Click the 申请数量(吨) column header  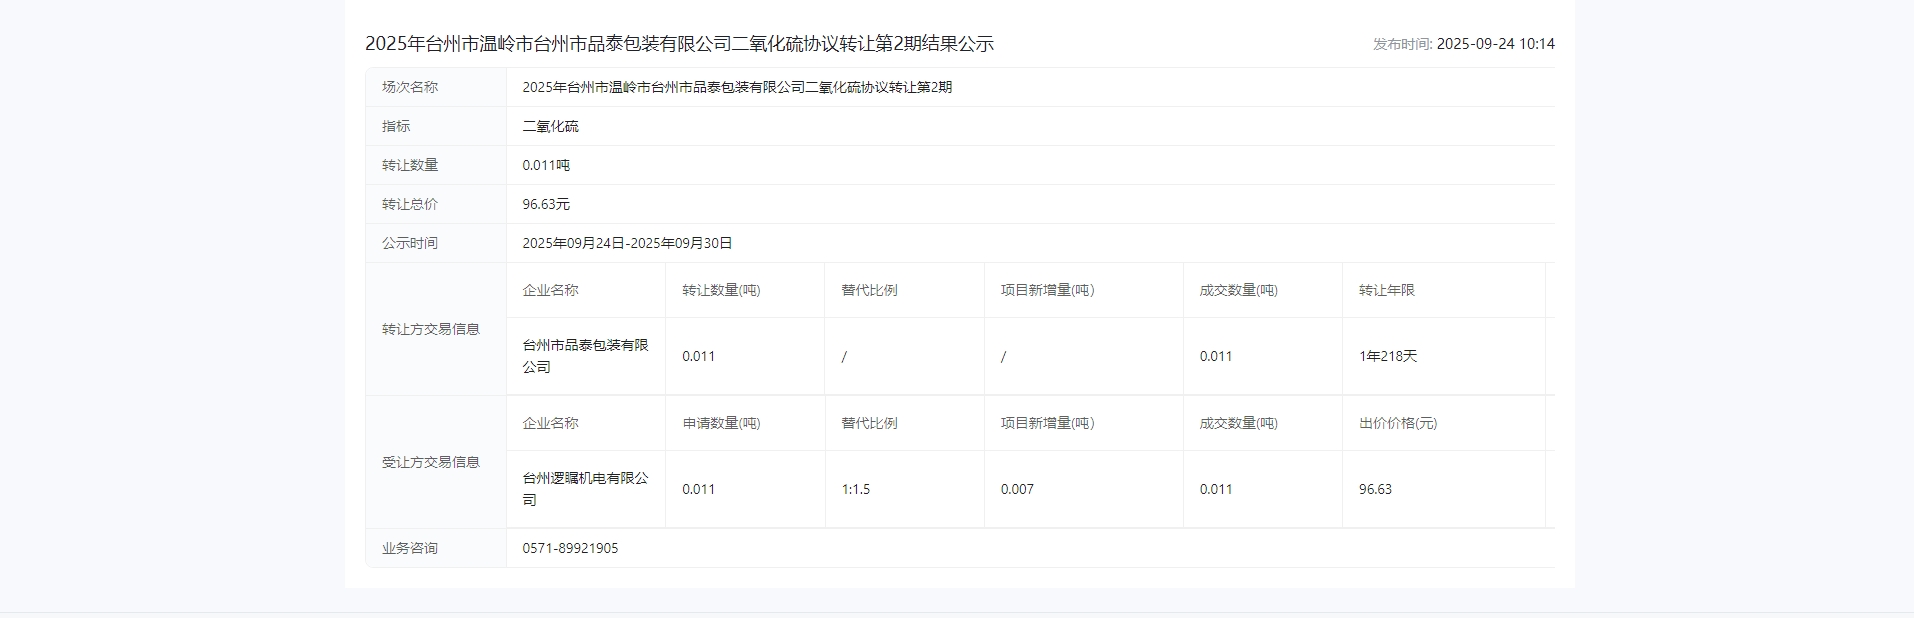(x=721, y=423)
